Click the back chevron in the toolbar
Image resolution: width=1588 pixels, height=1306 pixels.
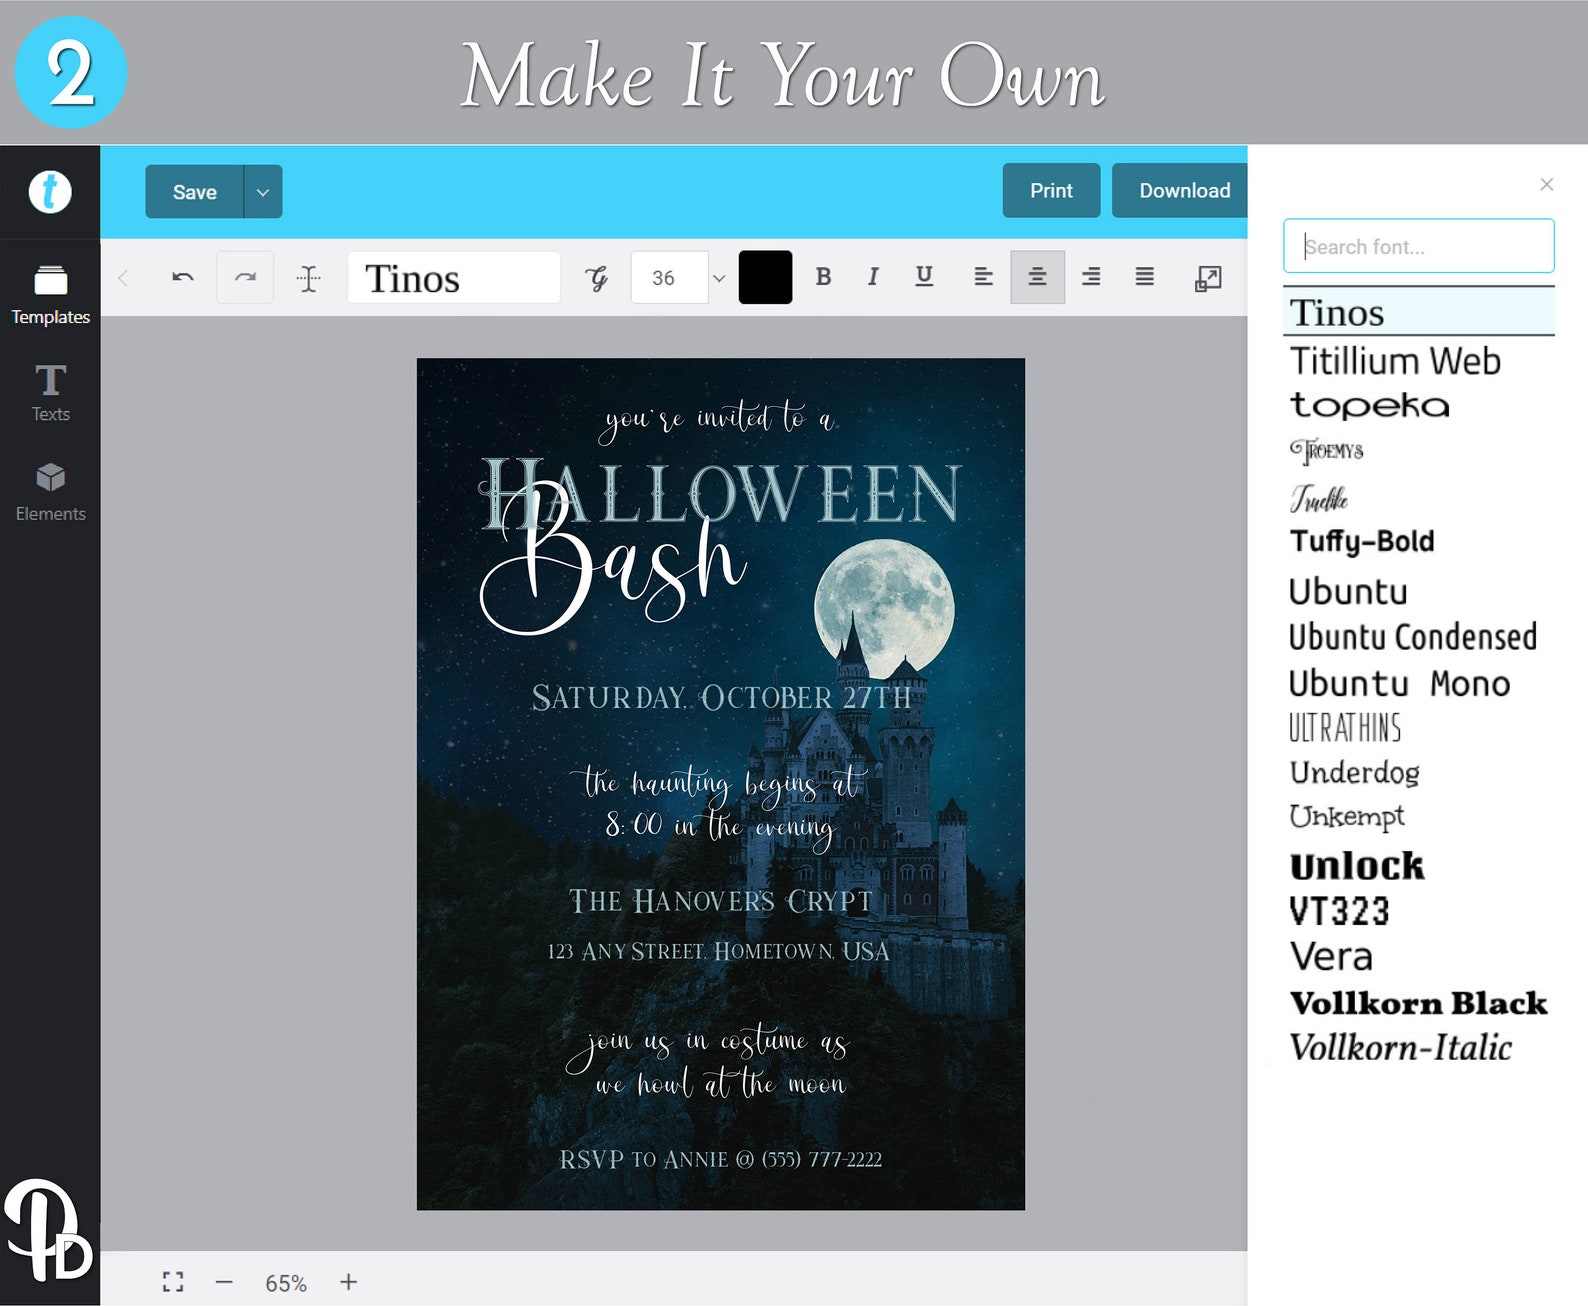pyautogui.click(x=123, y=278)
